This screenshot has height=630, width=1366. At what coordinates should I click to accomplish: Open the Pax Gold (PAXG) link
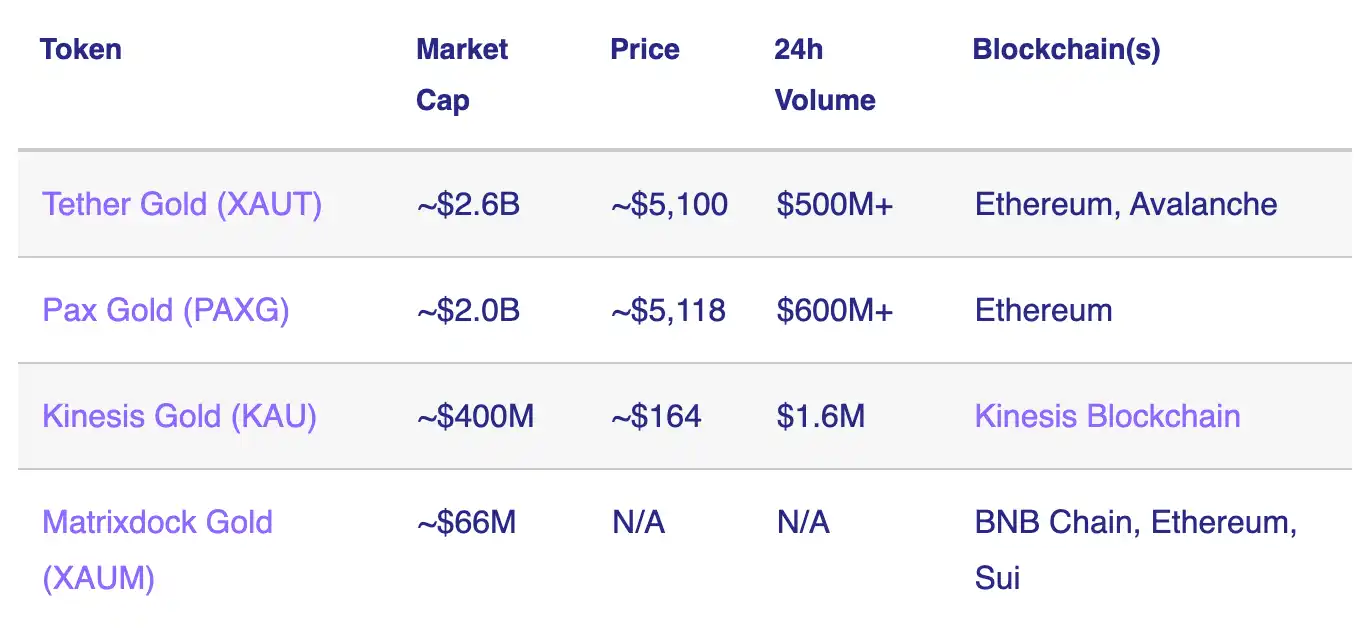tap(166, 311)
